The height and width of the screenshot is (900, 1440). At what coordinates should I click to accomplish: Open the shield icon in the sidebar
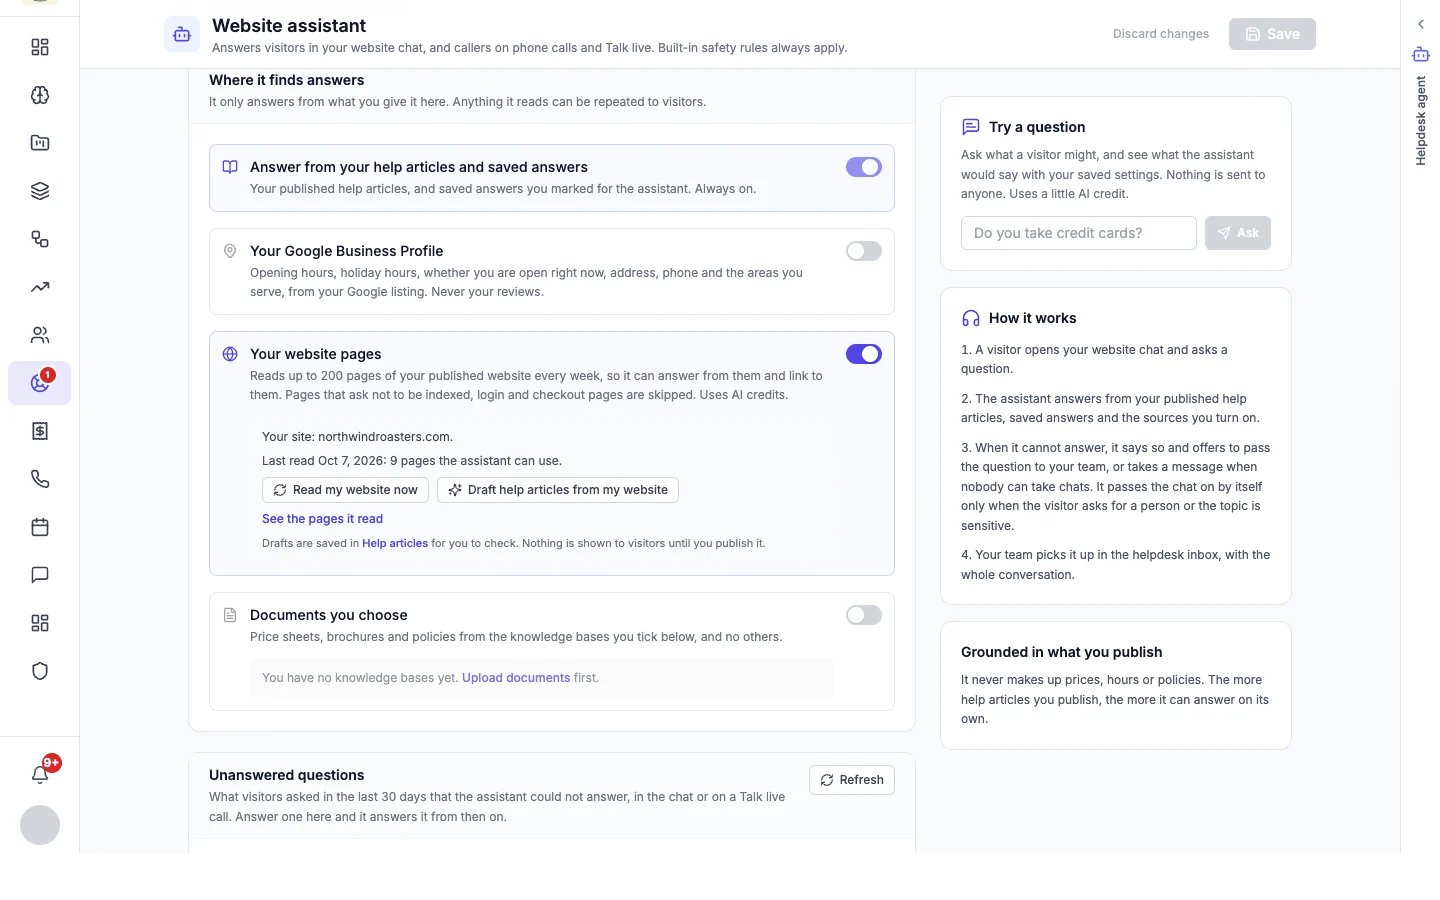[x=40, y=671]
